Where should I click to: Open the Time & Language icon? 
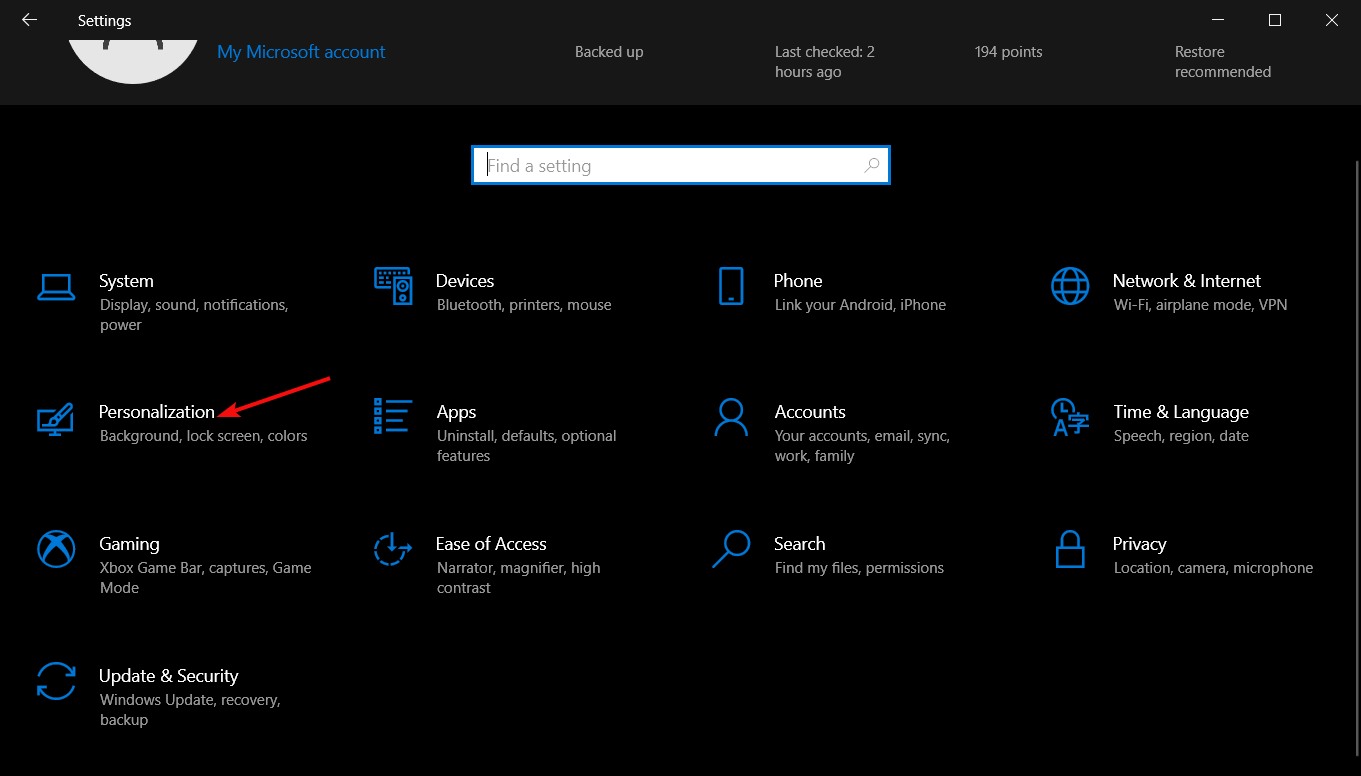(1070, 417)
